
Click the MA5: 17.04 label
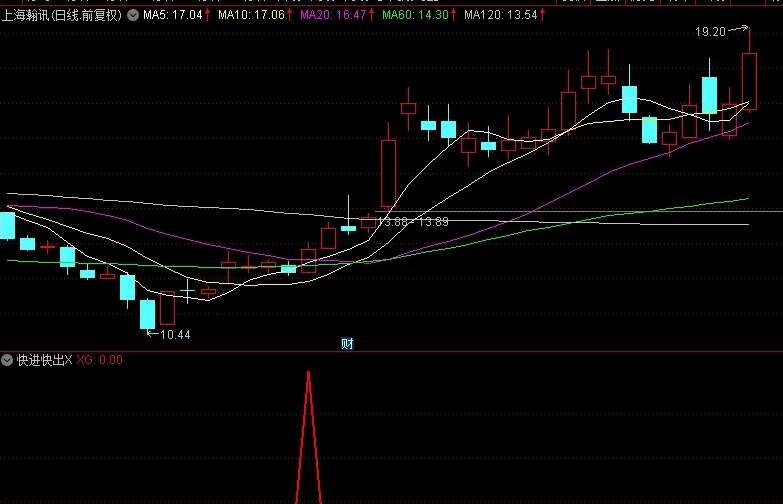coord(173,15)
